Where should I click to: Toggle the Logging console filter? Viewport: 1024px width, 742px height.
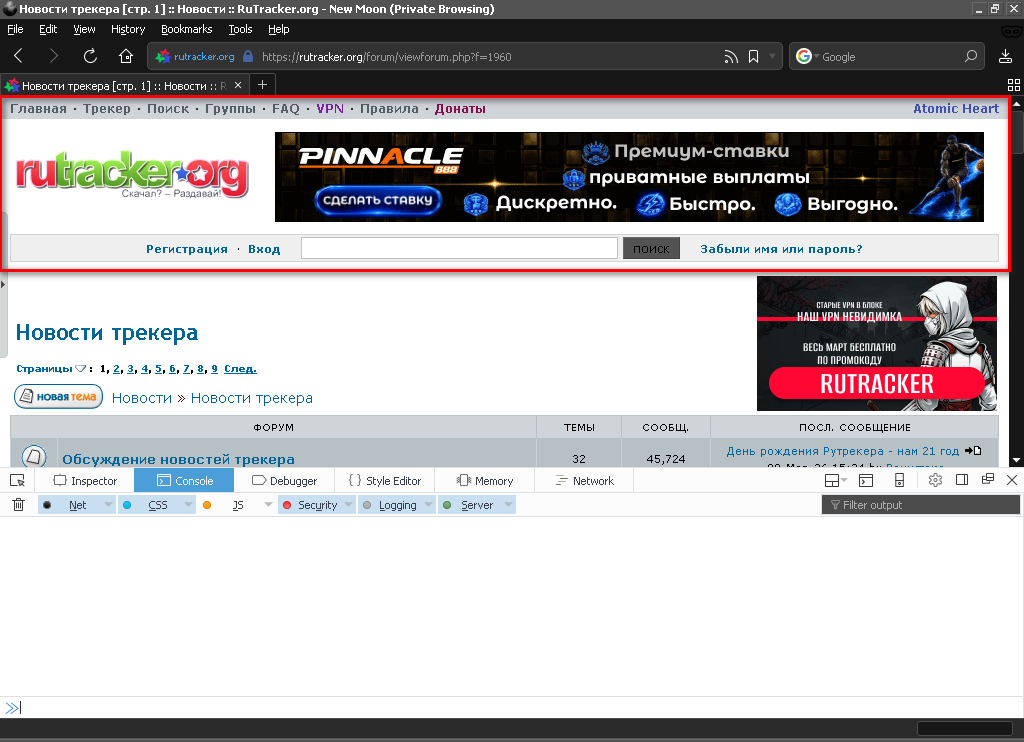[x=391, y=505]
